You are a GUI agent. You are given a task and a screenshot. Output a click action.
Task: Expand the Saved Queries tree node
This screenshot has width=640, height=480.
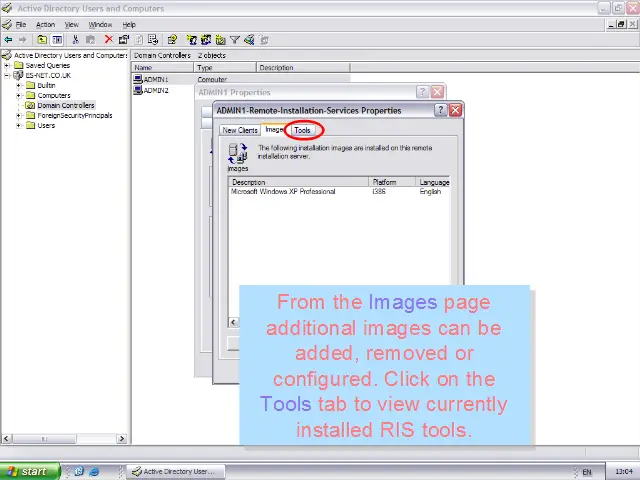[x=19, y=66]
